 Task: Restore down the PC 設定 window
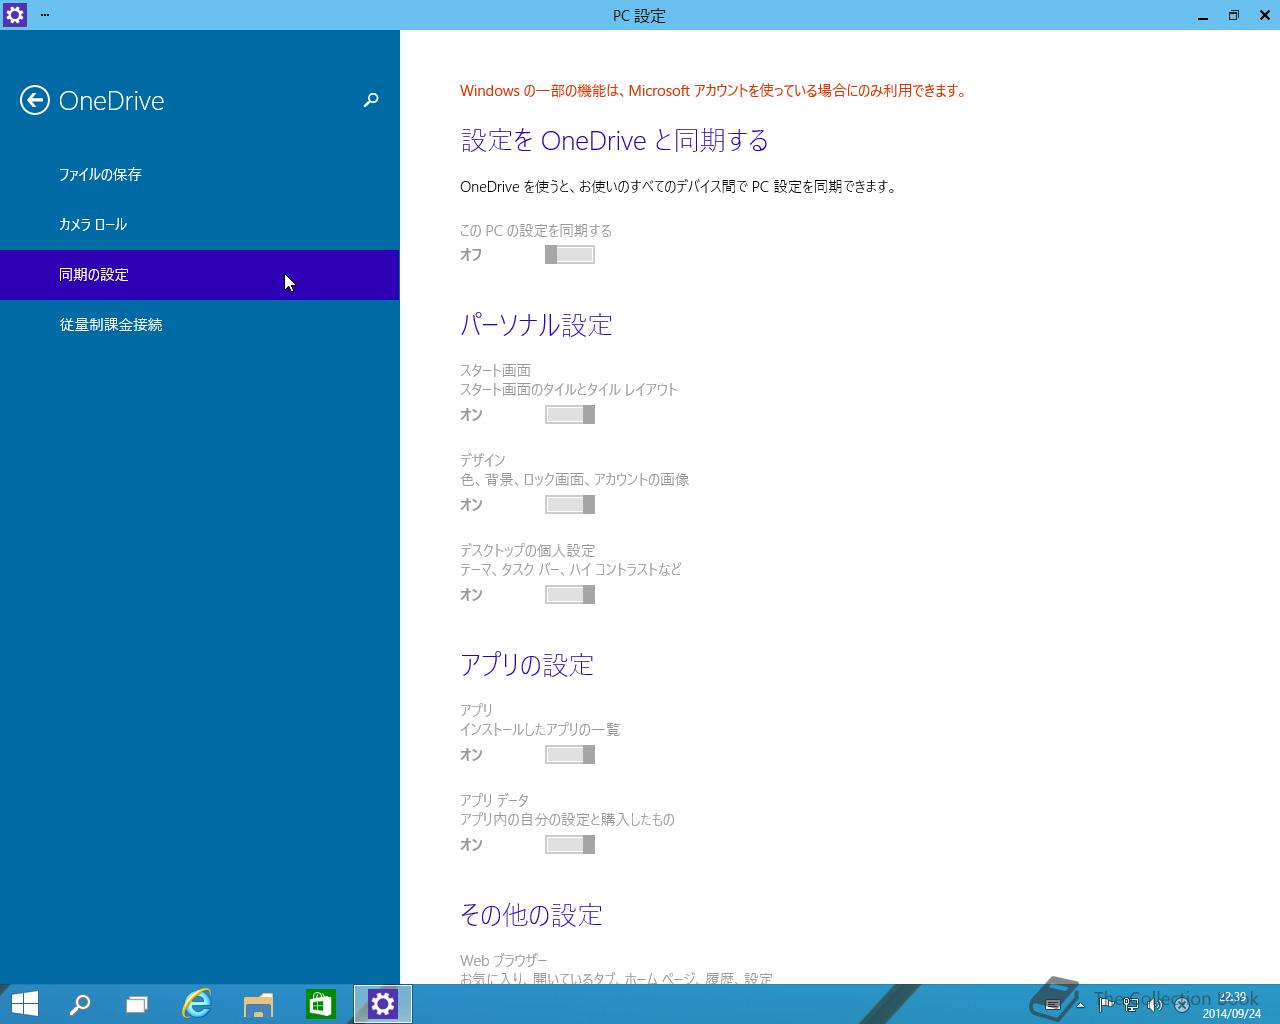[1234, 15]
